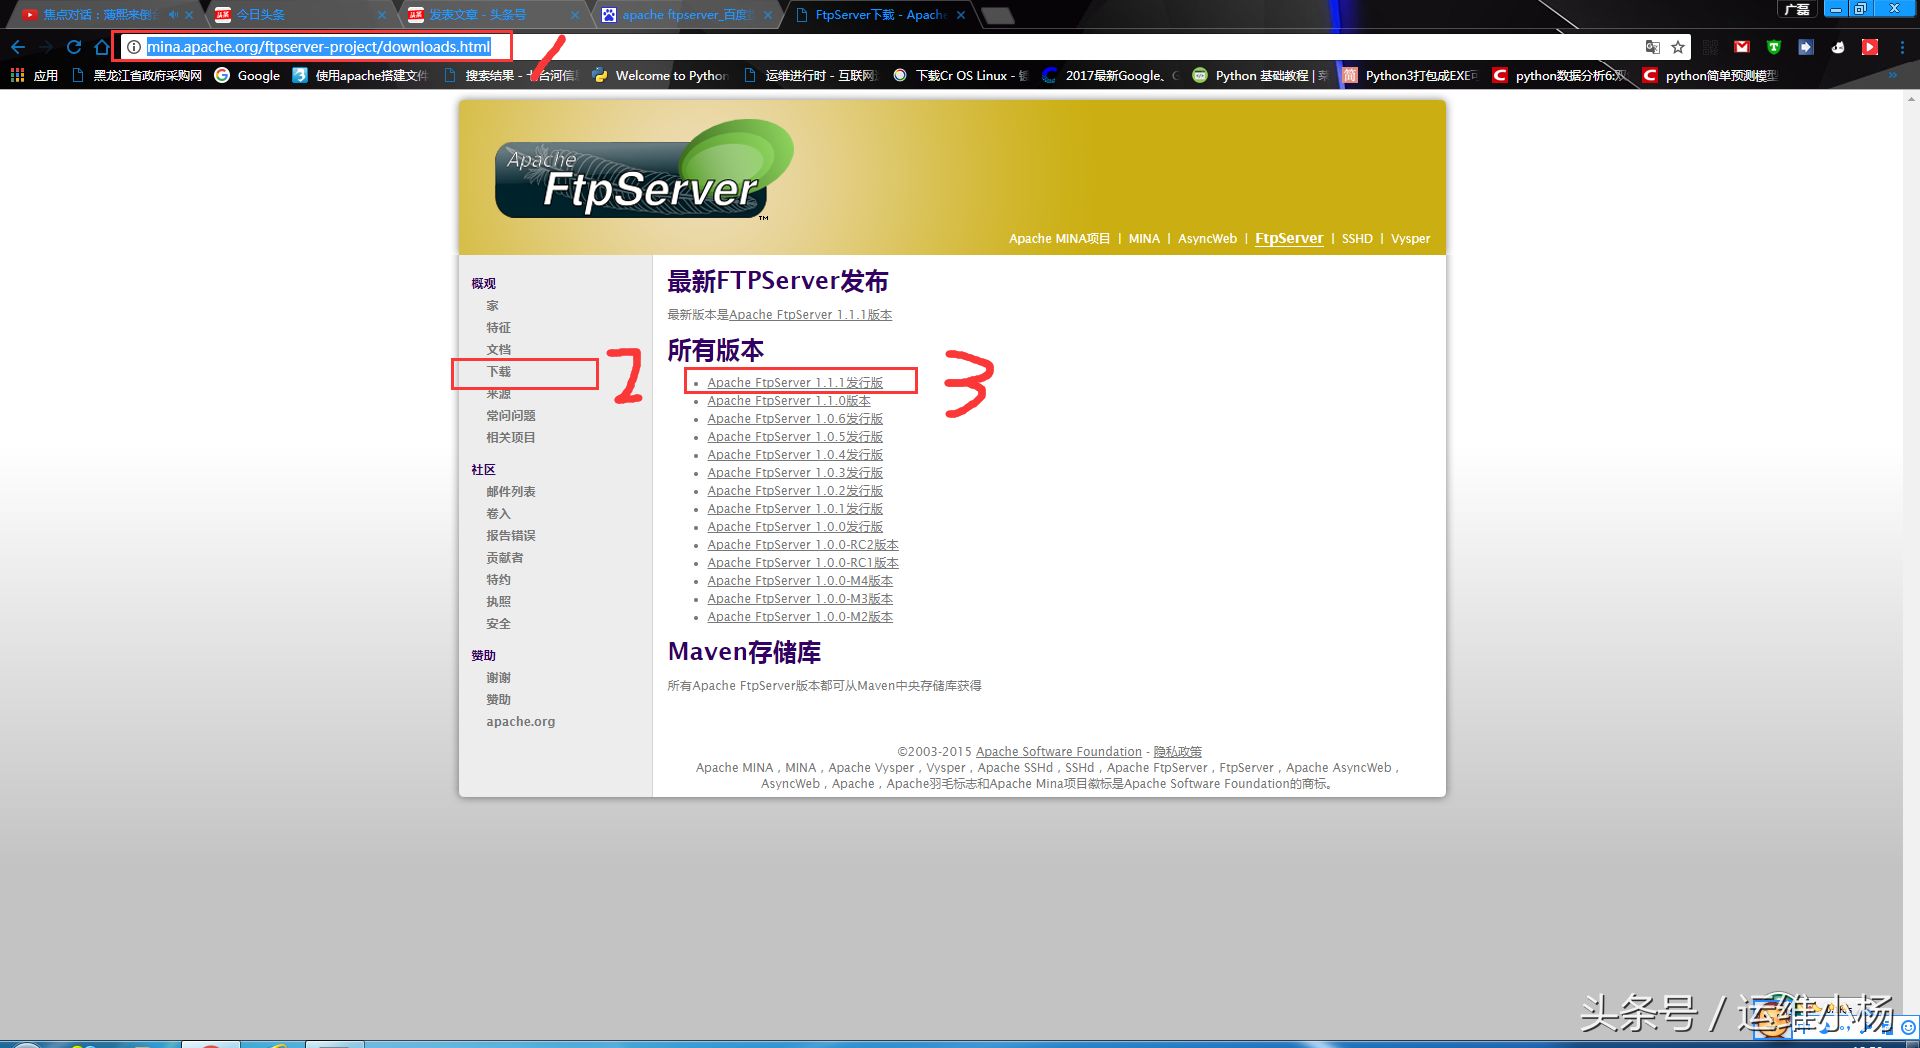1920x1048 pixels.
Task: Open MINA in header navigation
Action: (1144, 239)
